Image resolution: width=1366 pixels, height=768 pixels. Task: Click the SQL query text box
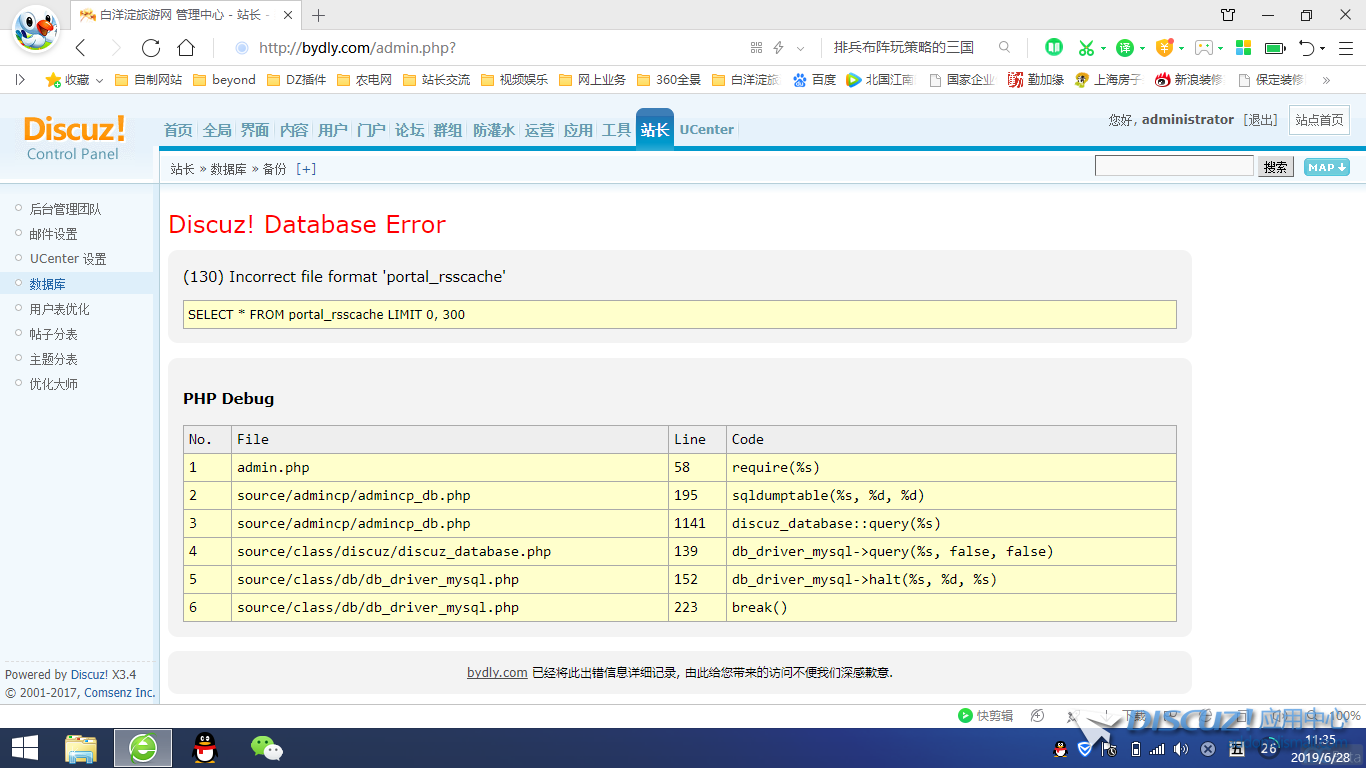[680, 314]
